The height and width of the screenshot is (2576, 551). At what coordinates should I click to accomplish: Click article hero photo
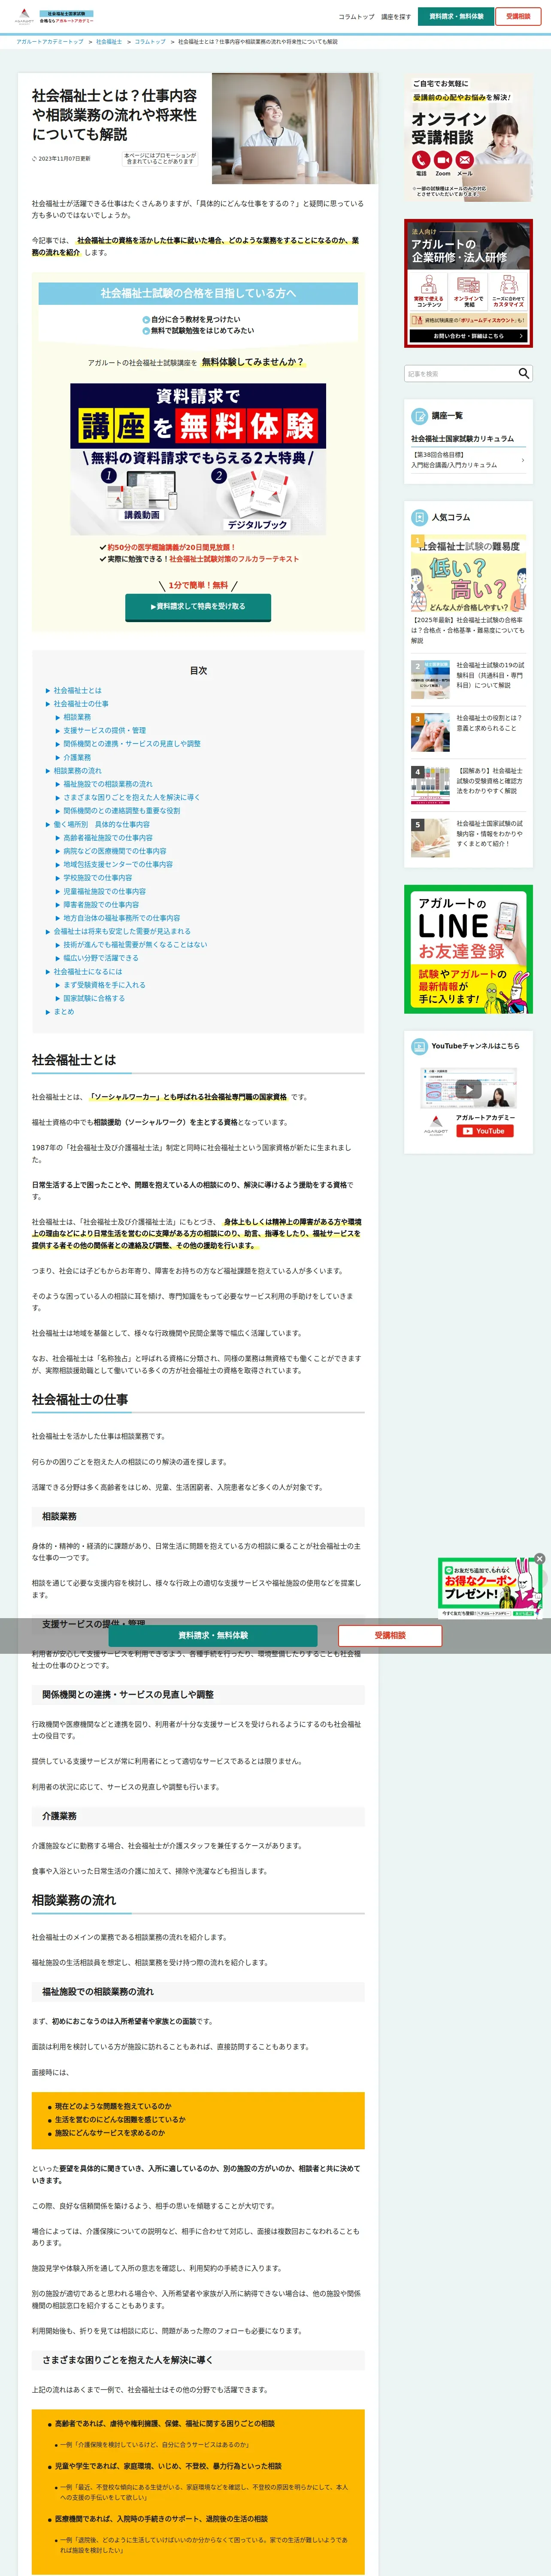pyautogui.click(x=294, y=128)
